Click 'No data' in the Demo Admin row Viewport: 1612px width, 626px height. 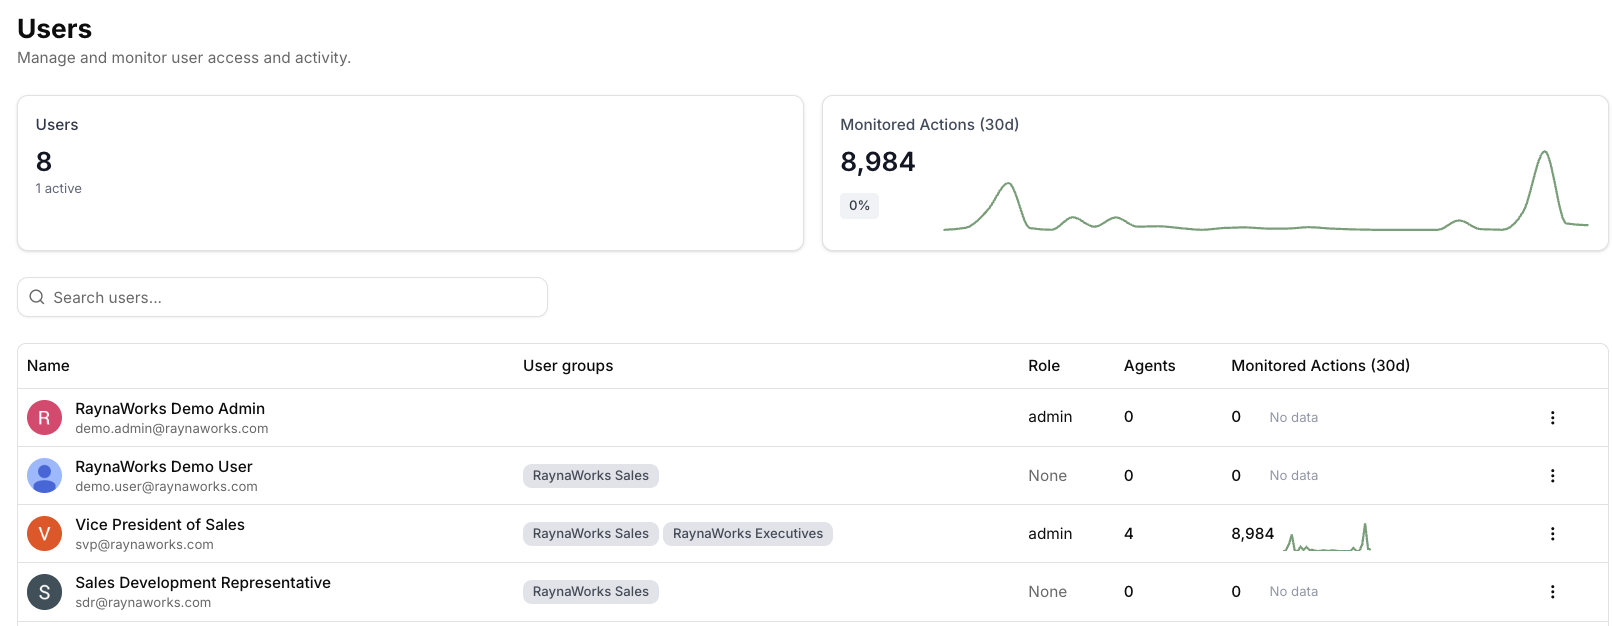[x=1294, y=418]
